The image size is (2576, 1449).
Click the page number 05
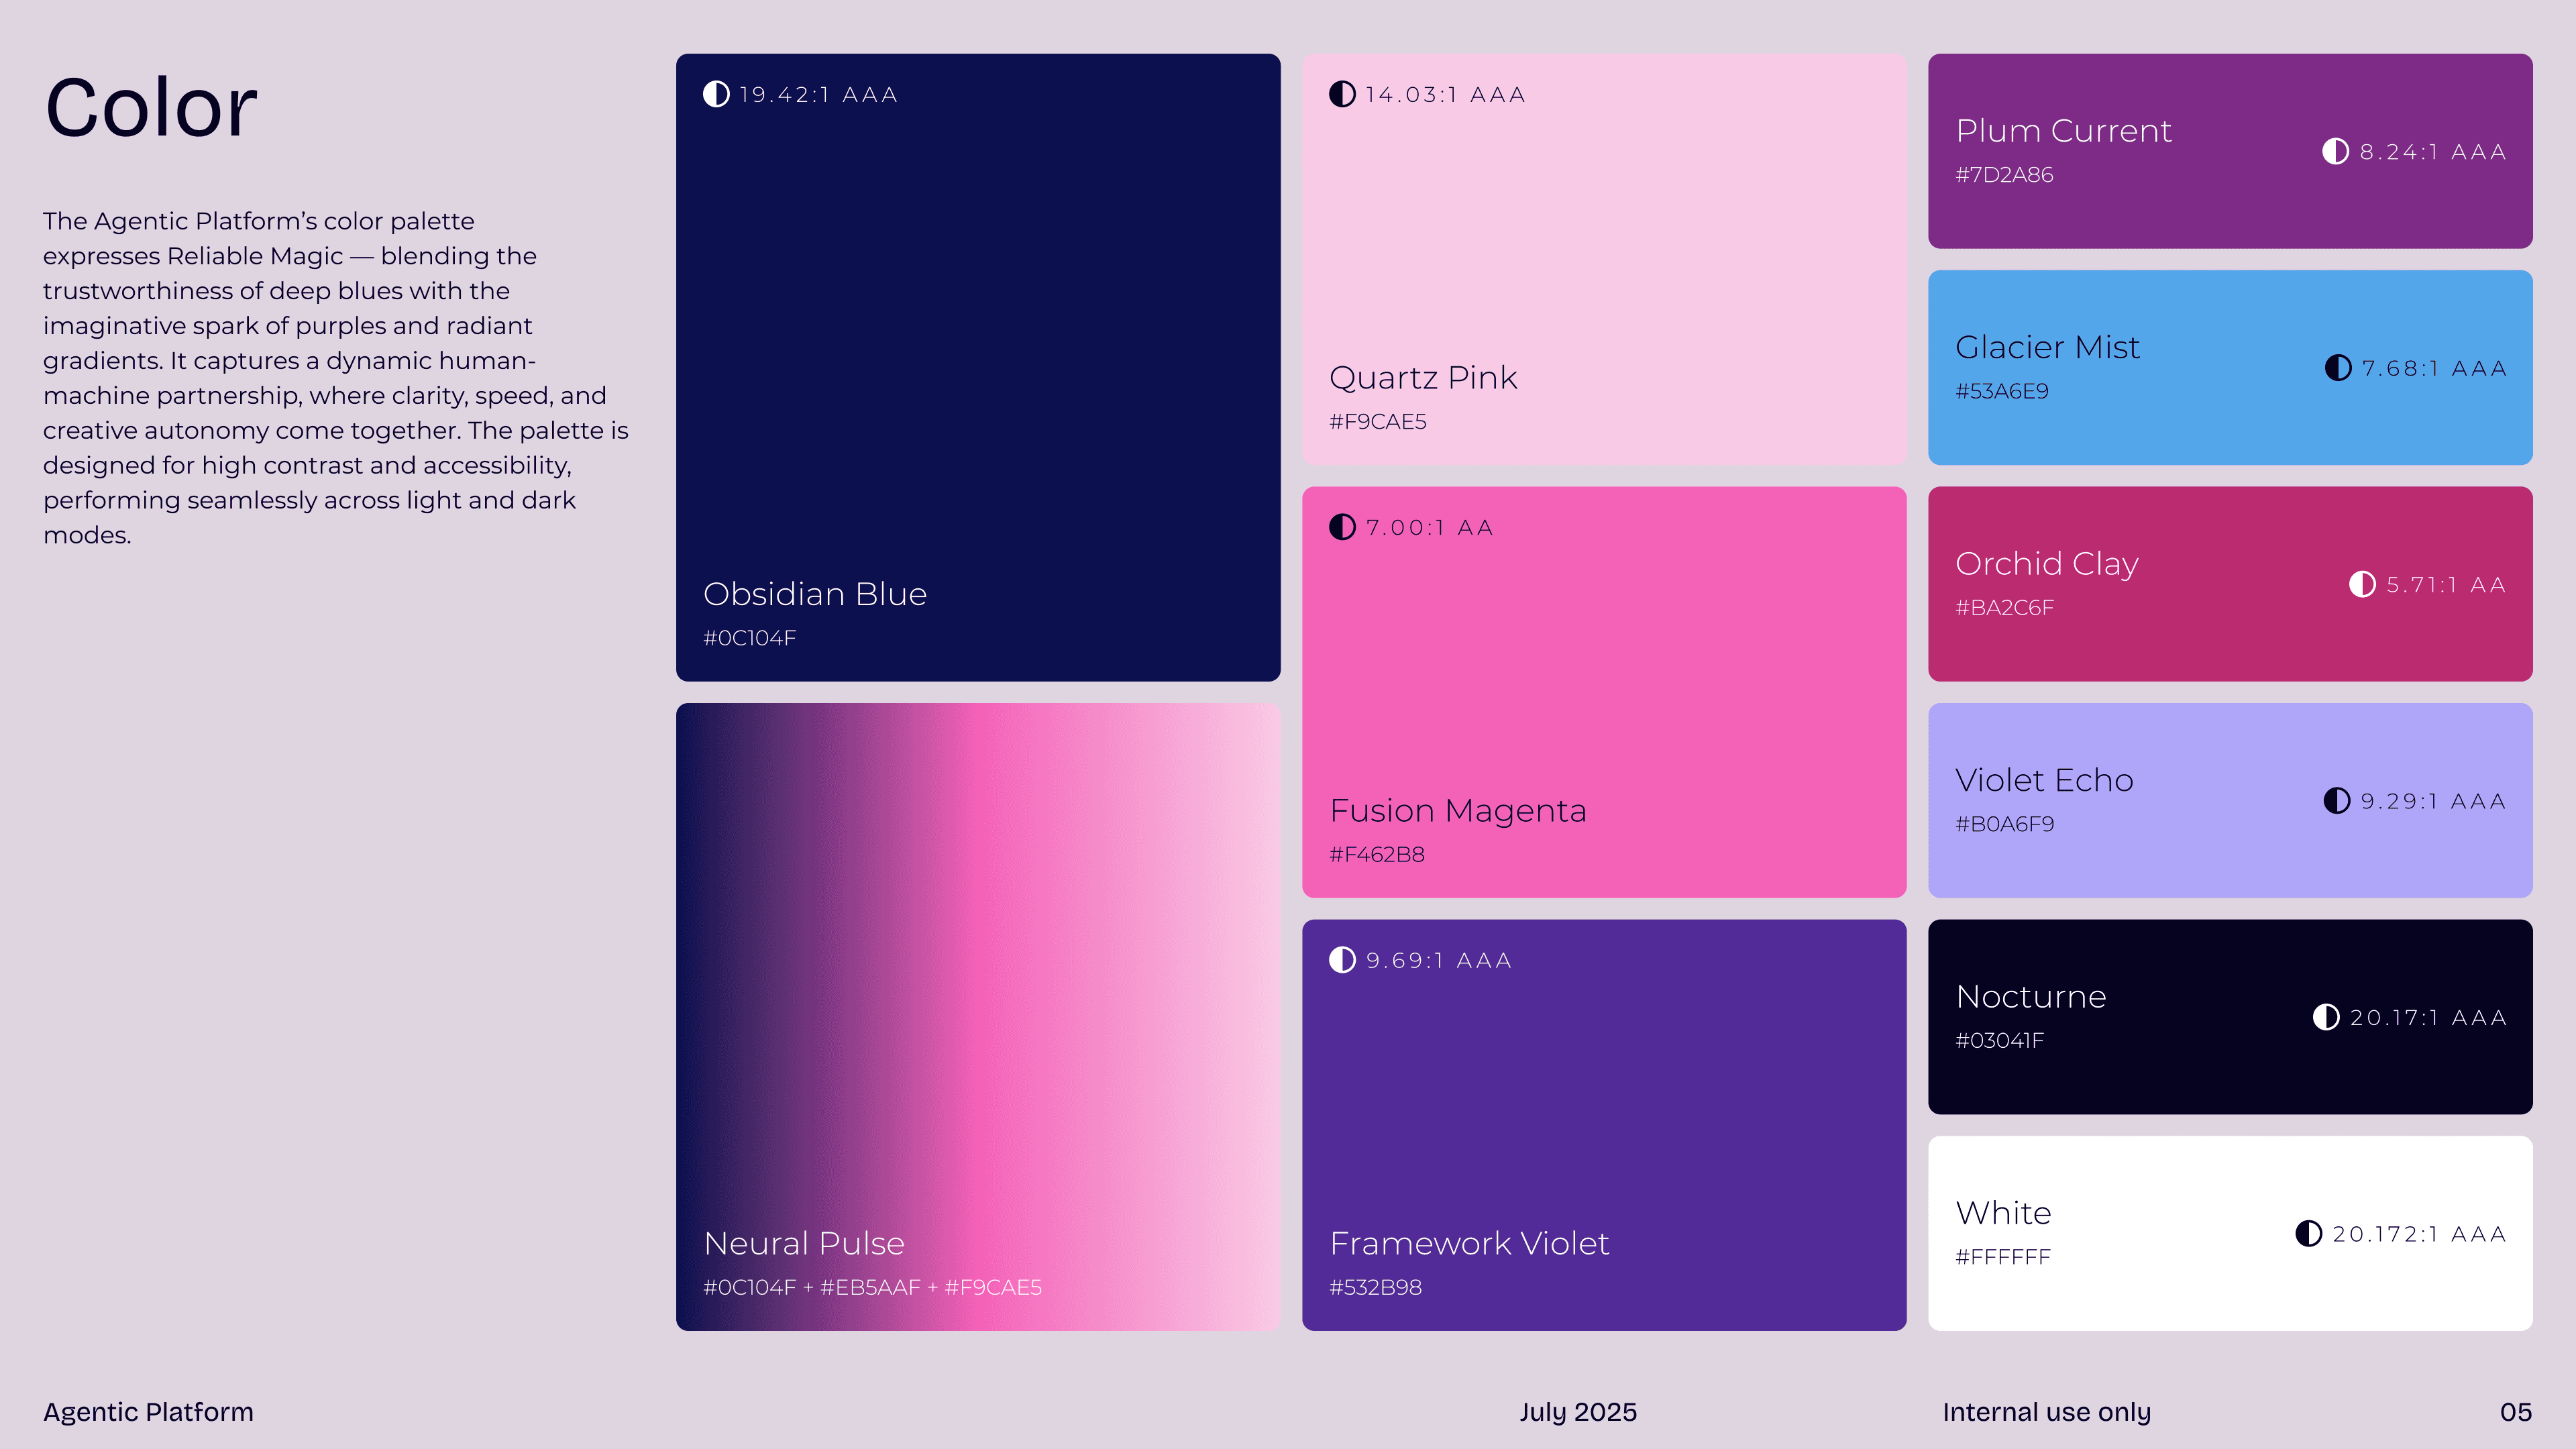2516,1412
